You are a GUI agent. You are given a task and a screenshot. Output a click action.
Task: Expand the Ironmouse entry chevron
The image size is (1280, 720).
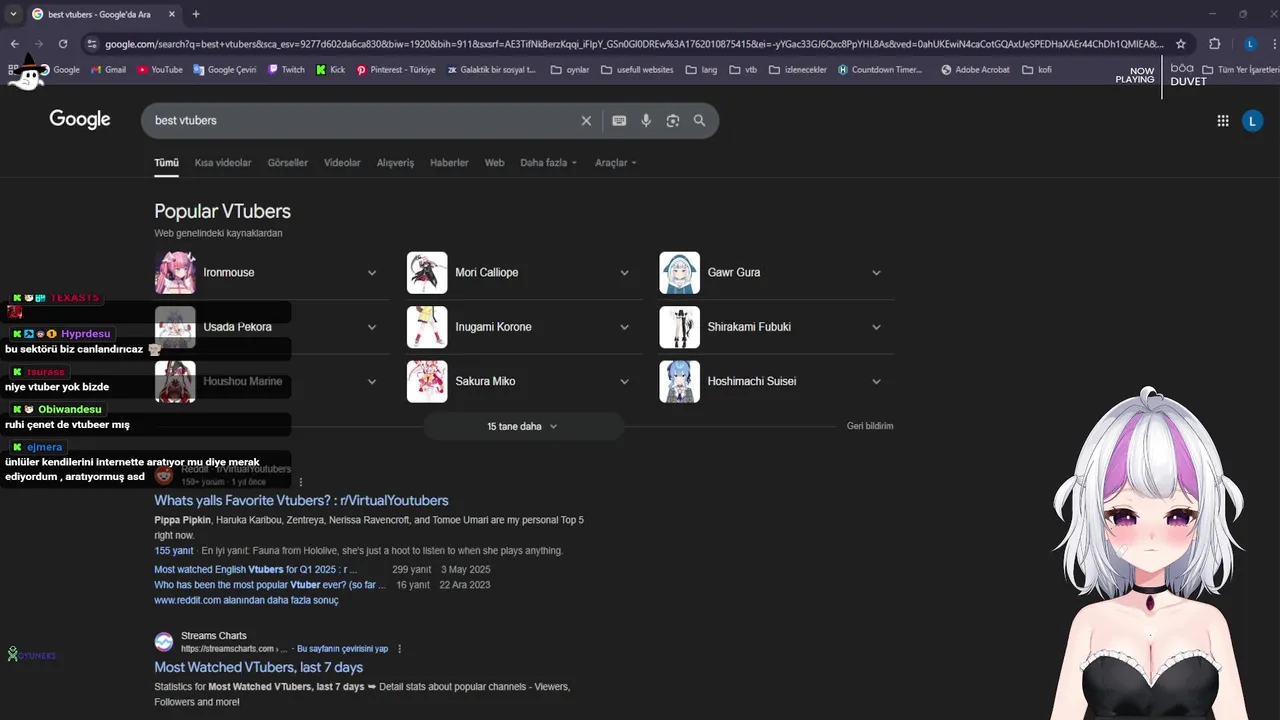[372, 273]
